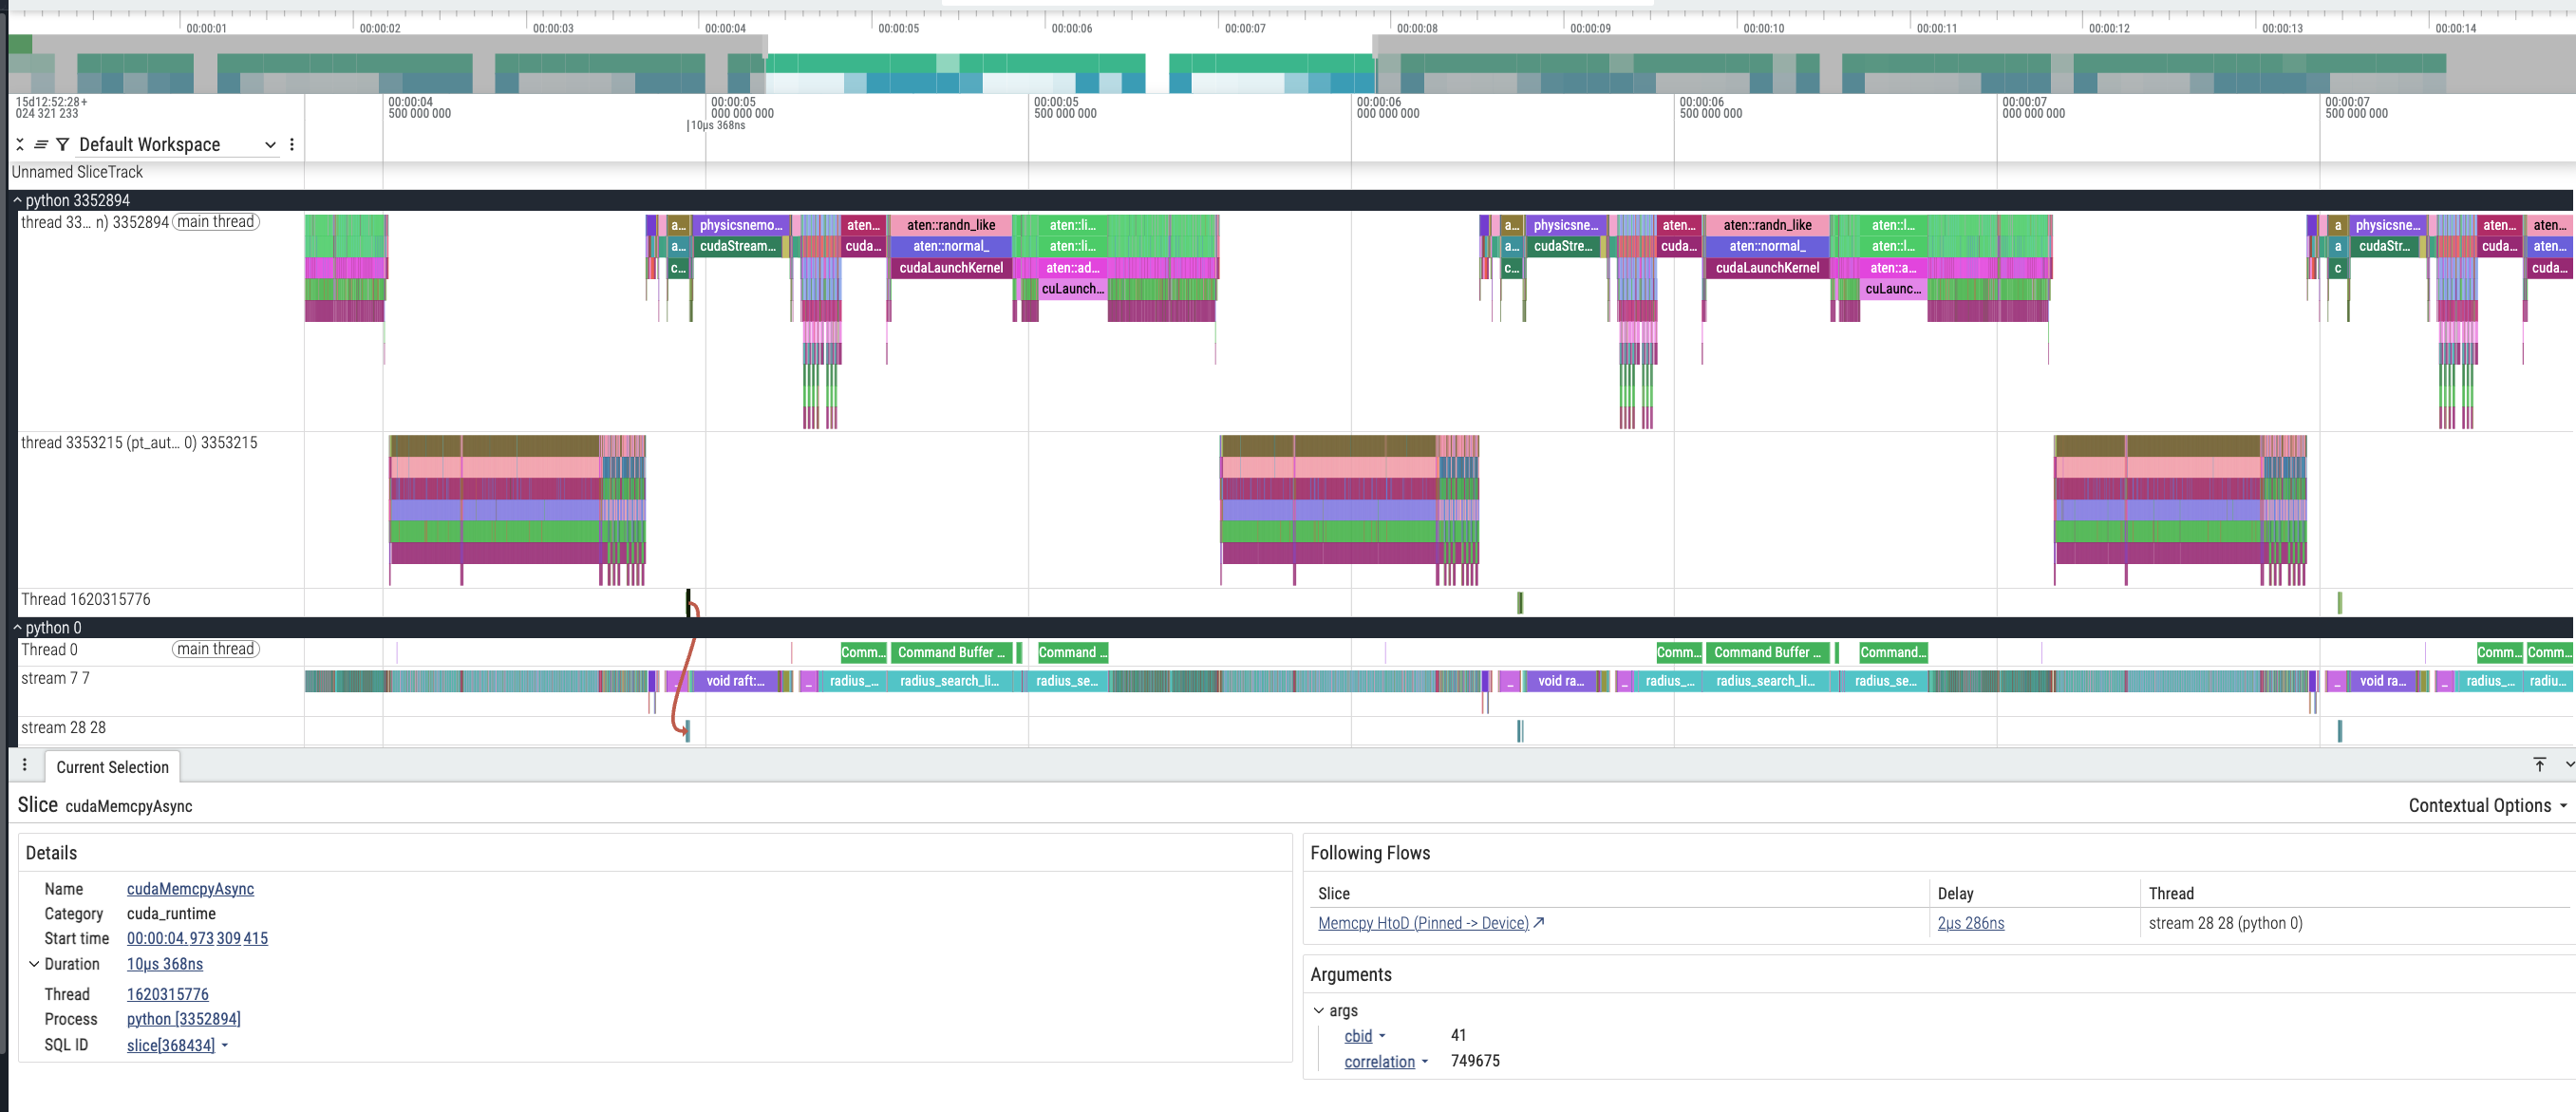Click the cudaMemcpyAsync name link
This screenshot has width=2576, height=1112.
pos(190,889)
